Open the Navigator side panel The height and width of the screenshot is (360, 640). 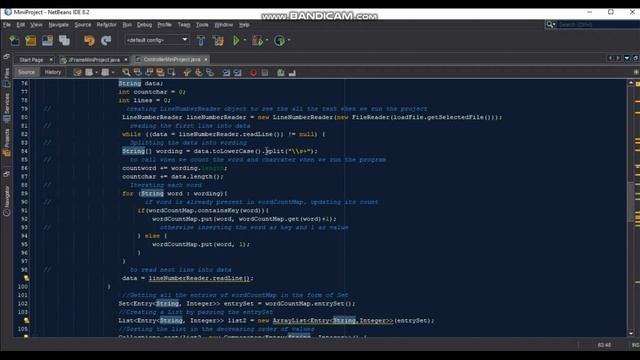coord(7,201)
